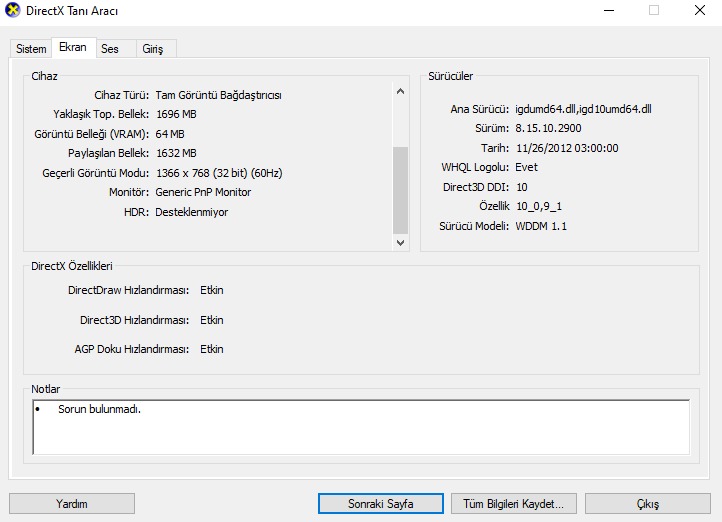Click '1366 x 768 (32 bit) (60Hz)' value
This screenshot has width=722, height=522.
coord(220,173)
